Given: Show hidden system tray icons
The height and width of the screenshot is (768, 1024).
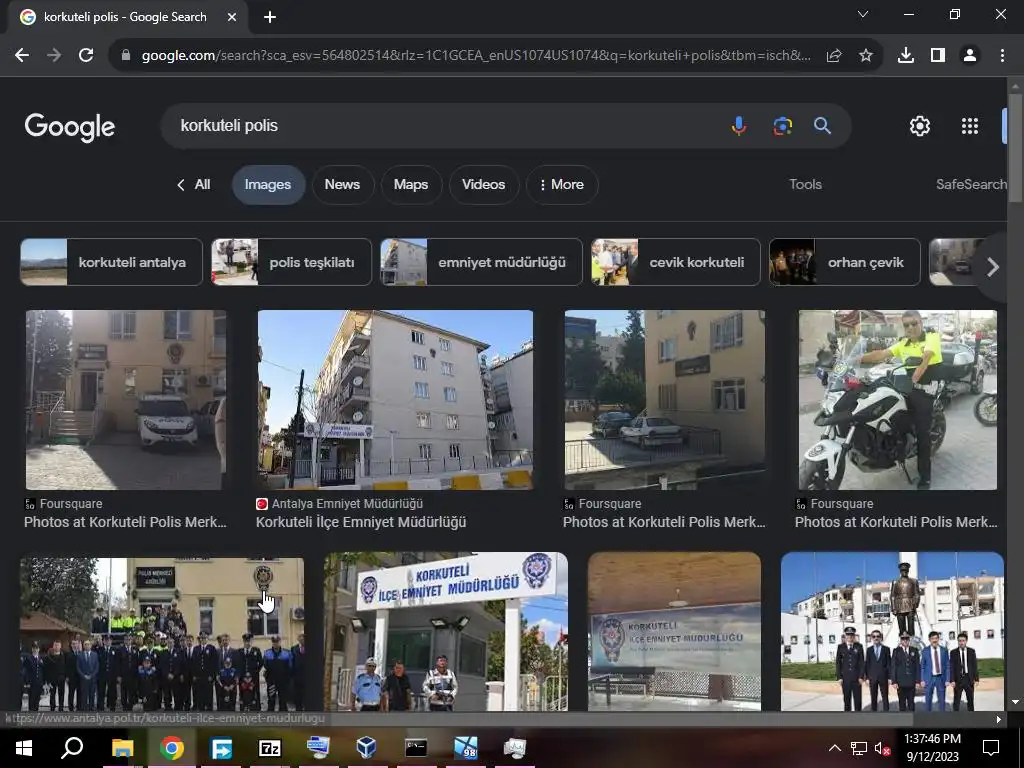Looking at the screenshot, I should tap(835, 748).
